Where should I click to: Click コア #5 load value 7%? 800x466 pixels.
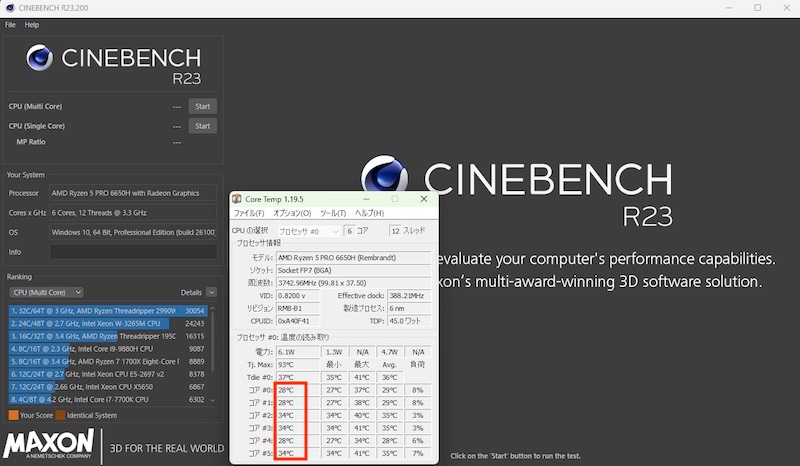click(x=417, y=453)
